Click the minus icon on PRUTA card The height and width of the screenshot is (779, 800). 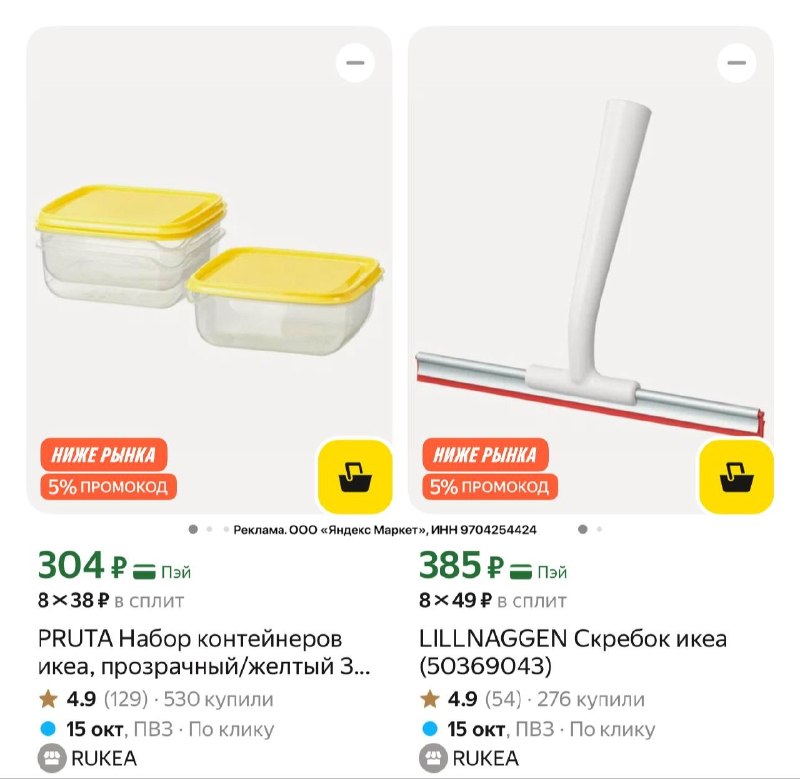point(356,63)
